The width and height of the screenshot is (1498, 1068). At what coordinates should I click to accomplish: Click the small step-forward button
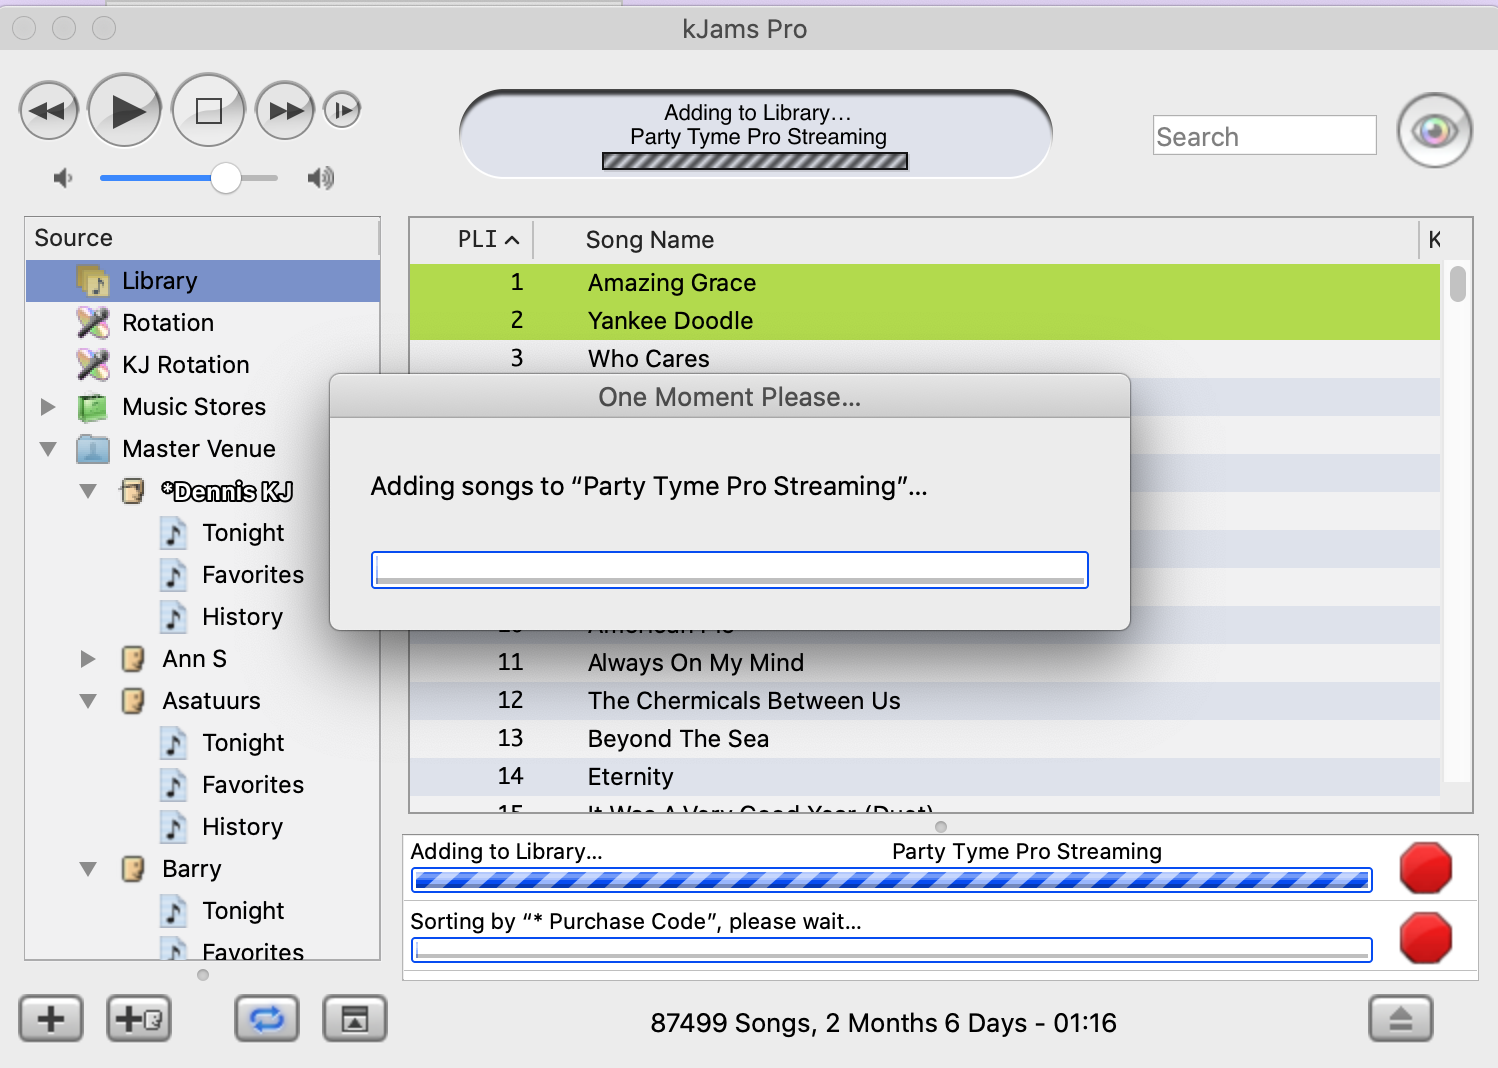click(x=342, y=110)
